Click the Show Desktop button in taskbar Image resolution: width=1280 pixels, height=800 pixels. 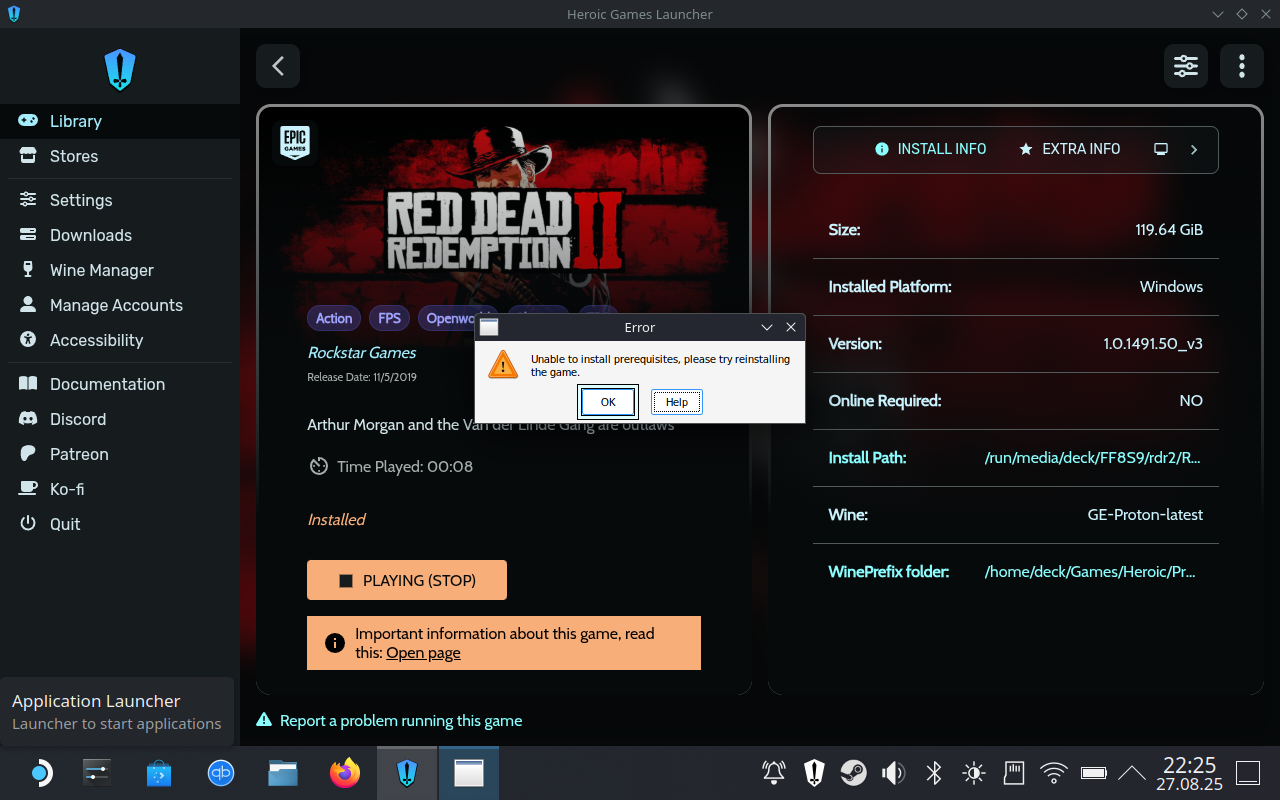pos(1248,773)
